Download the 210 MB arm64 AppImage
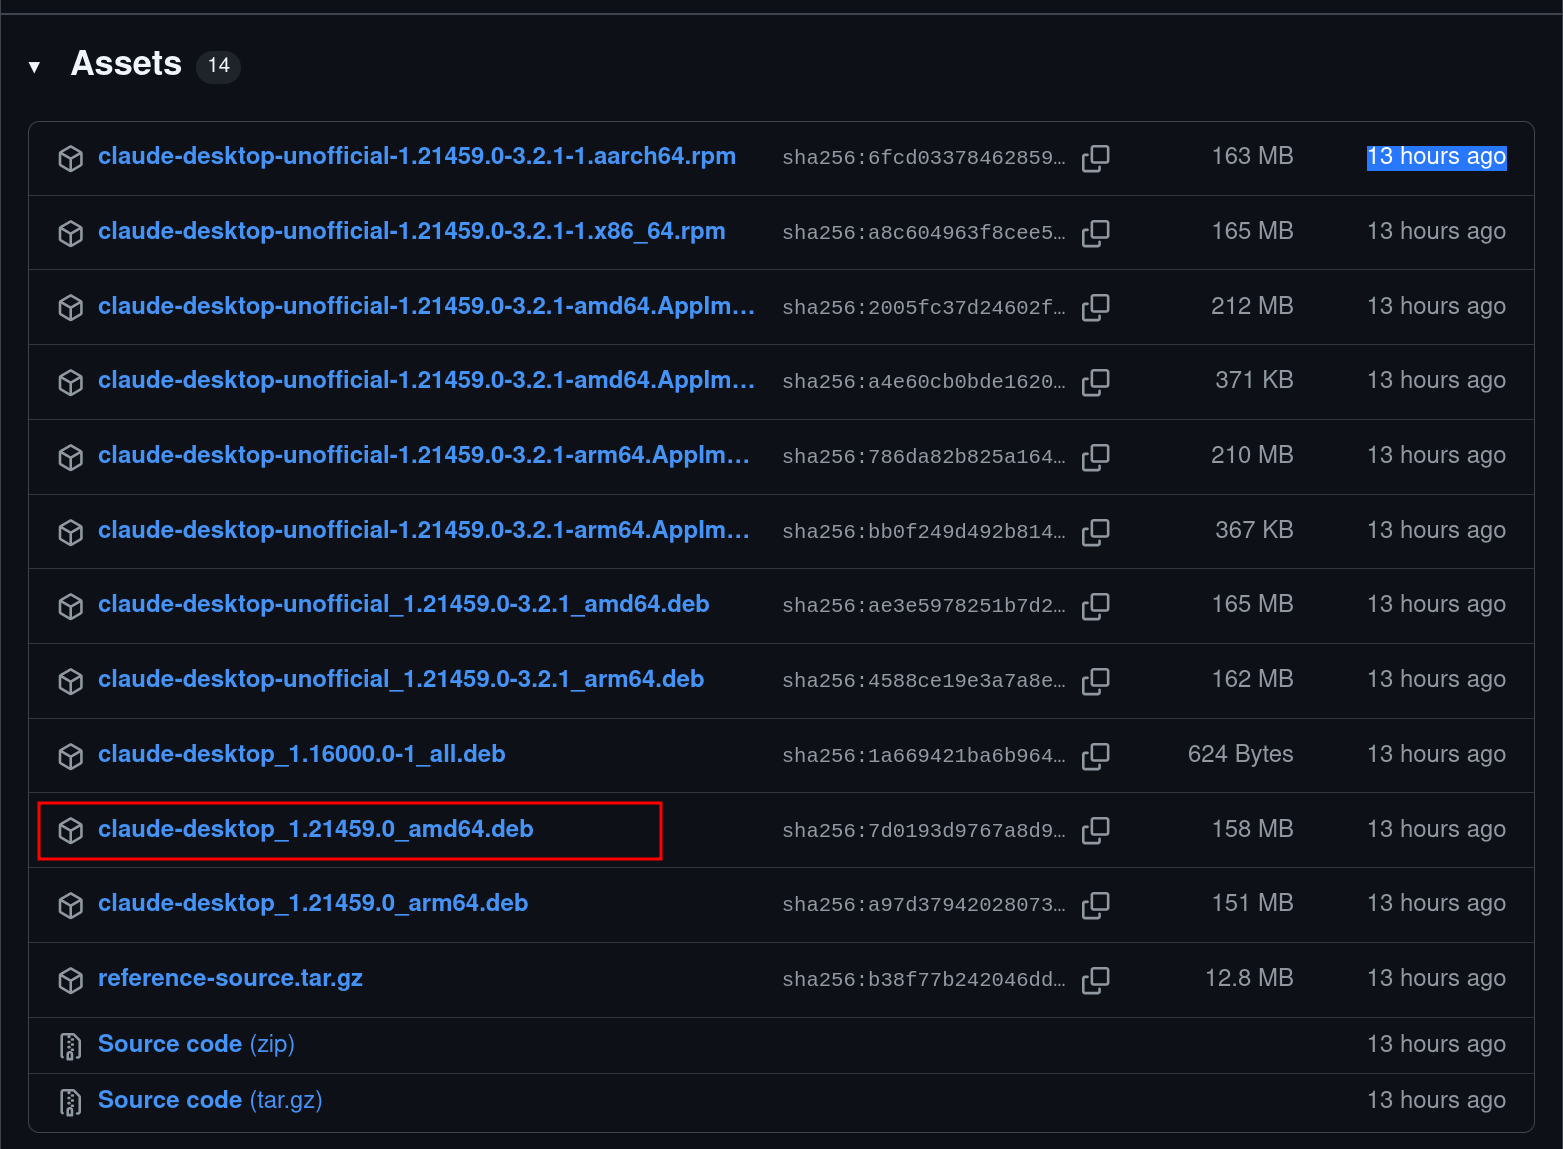1563x1149 pixels. 424,455
